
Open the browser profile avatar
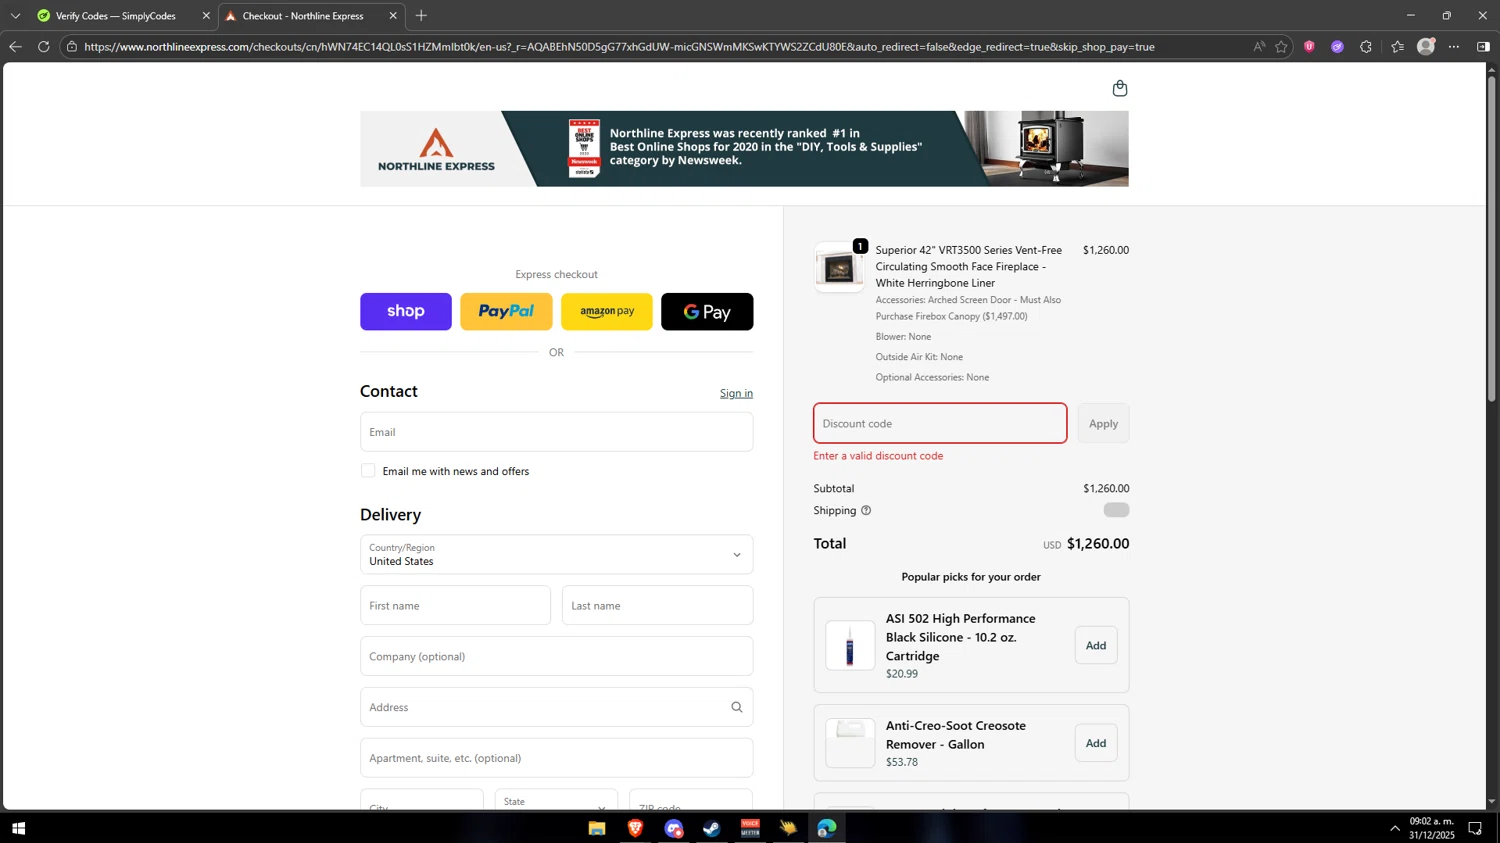pyautogui.click(x=1426, y=46)
